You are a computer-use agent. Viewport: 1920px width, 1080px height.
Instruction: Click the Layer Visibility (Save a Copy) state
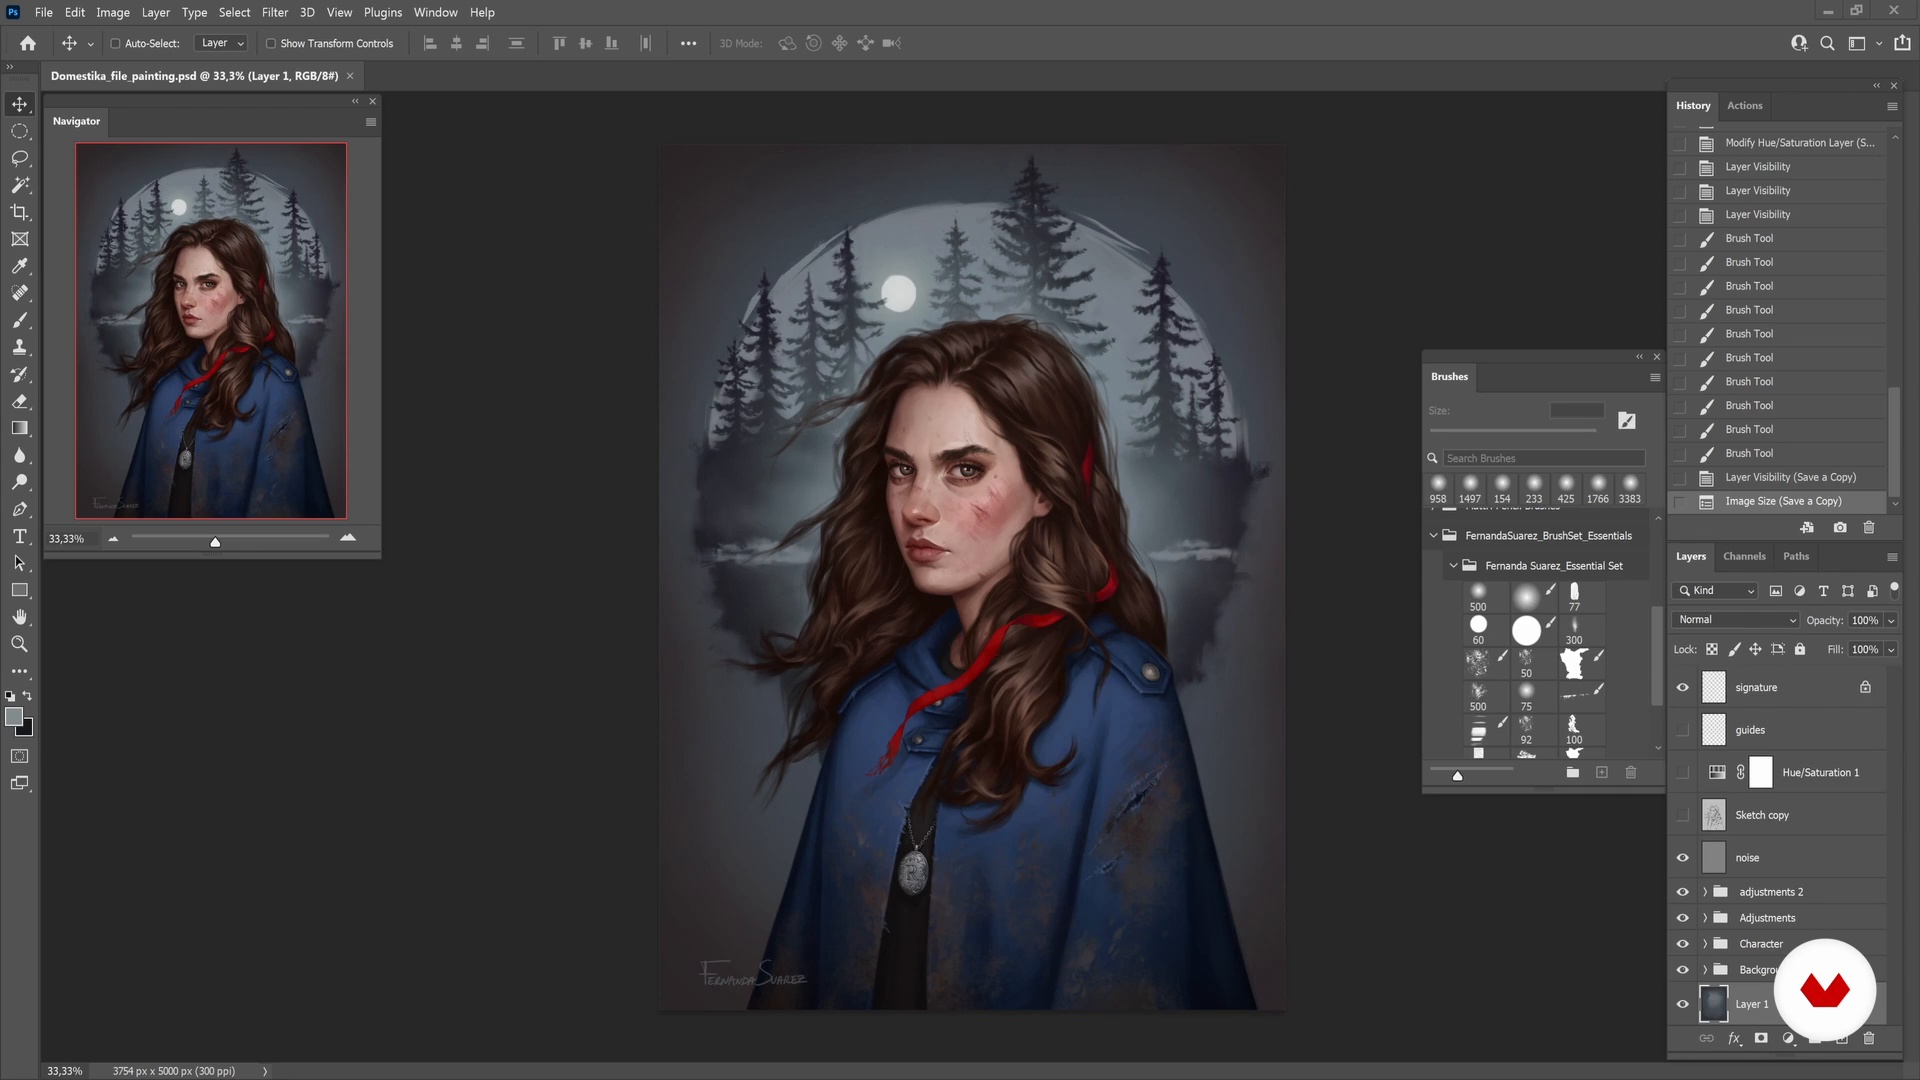pyautogui.click(x=1780, y=478)
